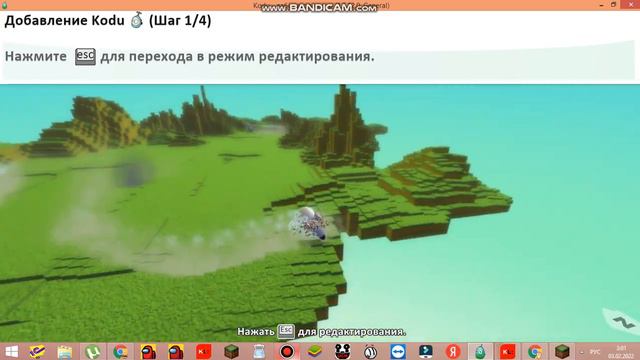Switch the РУС input language indicator
The width and height of the screenshot is (640, 360).
click(x=595, y=352)
